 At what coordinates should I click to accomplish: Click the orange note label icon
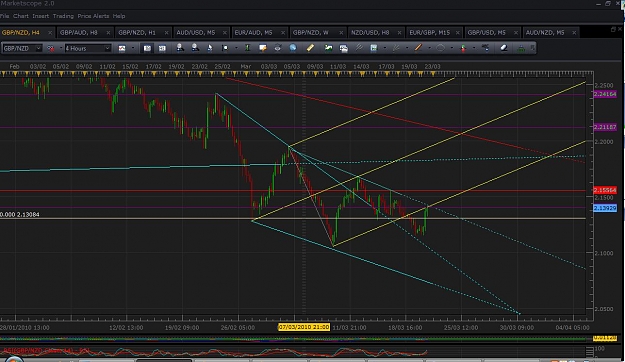coord(263,48)
